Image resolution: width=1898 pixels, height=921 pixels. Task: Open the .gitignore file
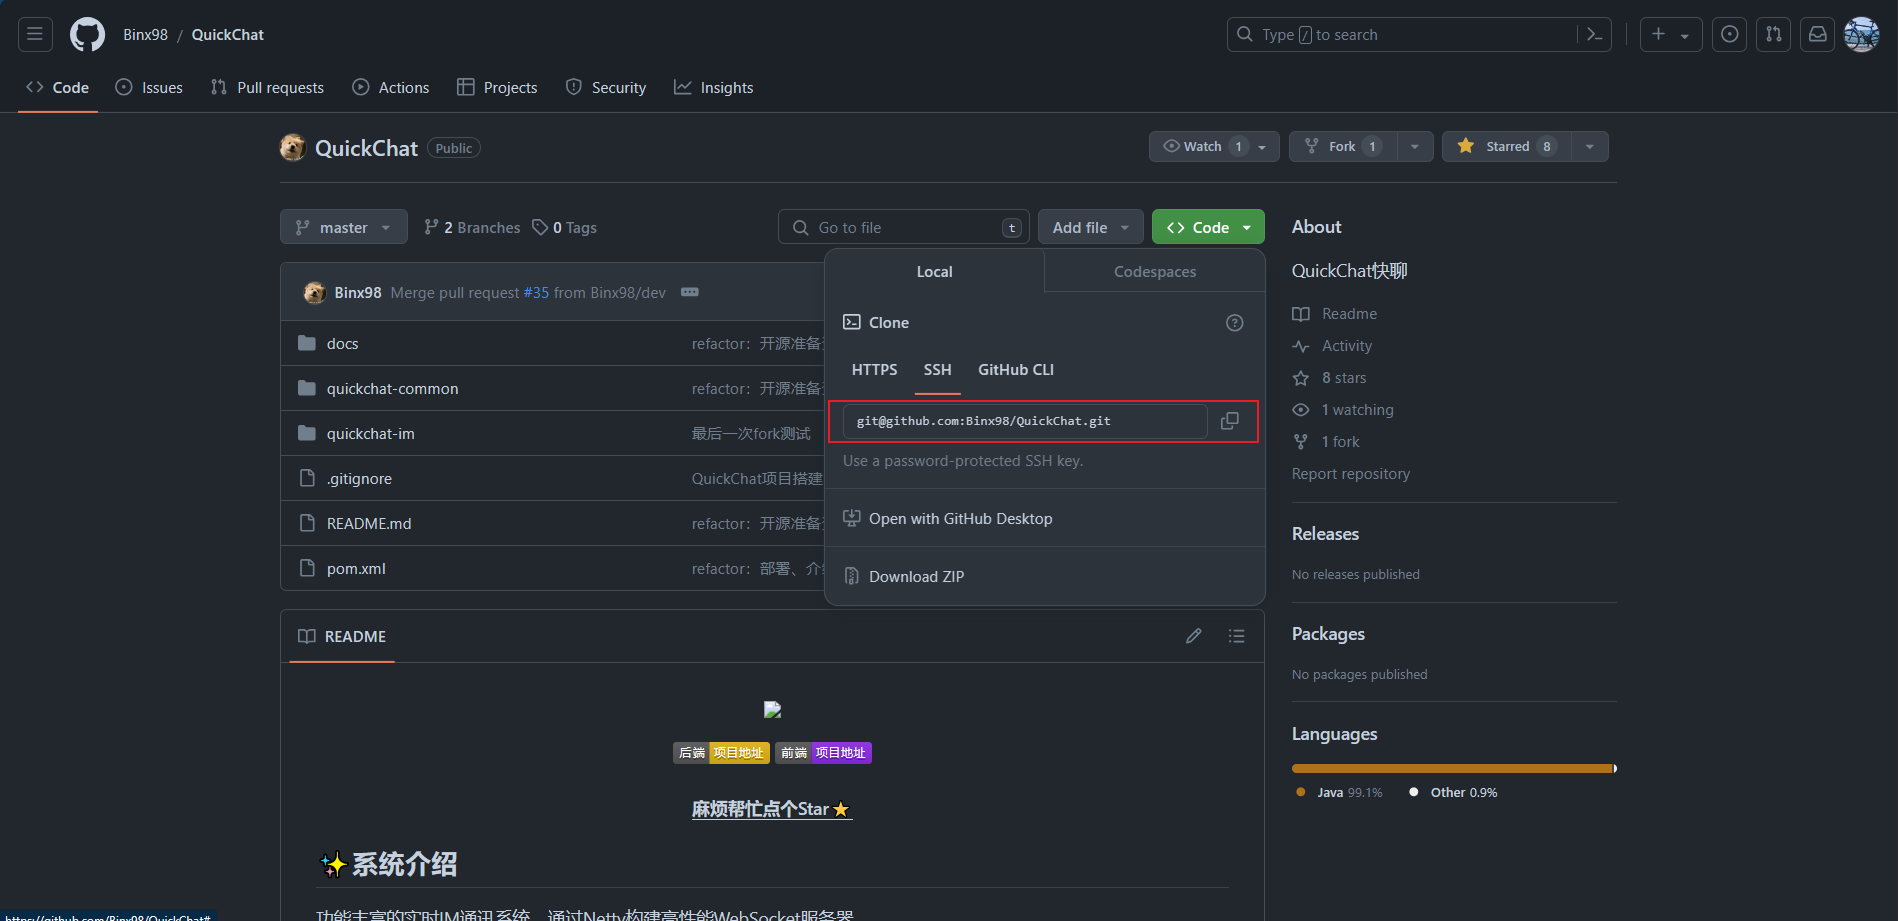(x=359, y=478)
